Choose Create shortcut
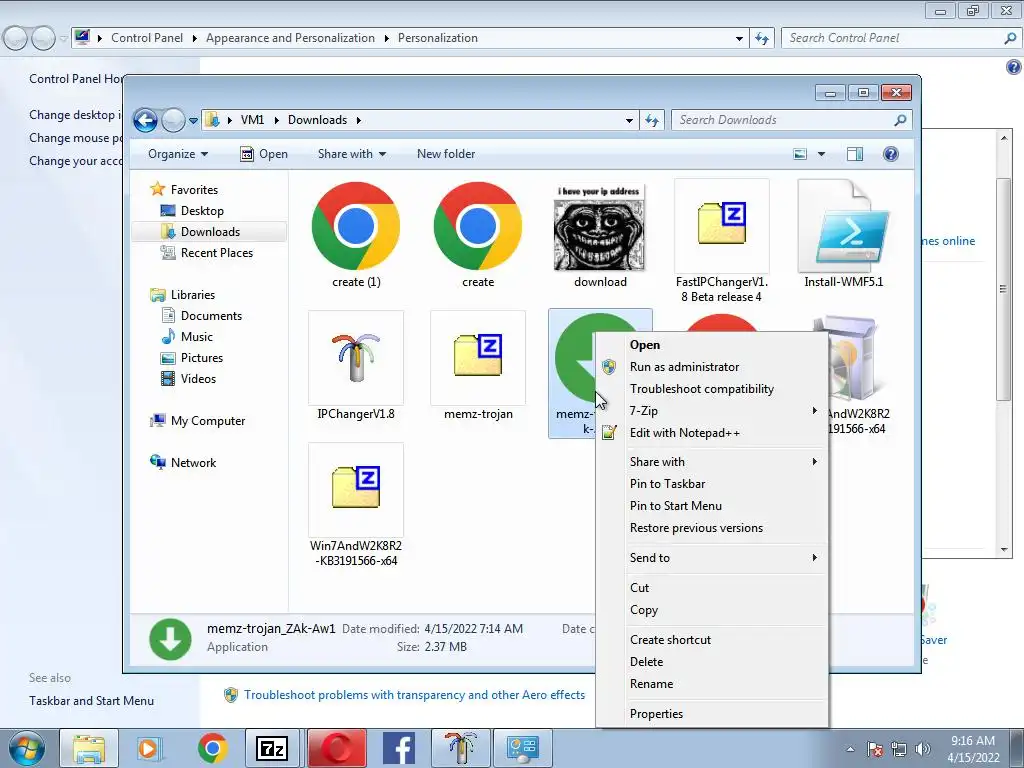 pyautogui.click(x=712, y=640)
